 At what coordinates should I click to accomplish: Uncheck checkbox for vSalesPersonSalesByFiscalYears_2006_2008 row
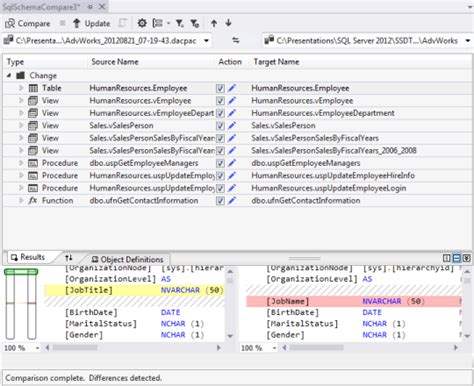point(220,151)
